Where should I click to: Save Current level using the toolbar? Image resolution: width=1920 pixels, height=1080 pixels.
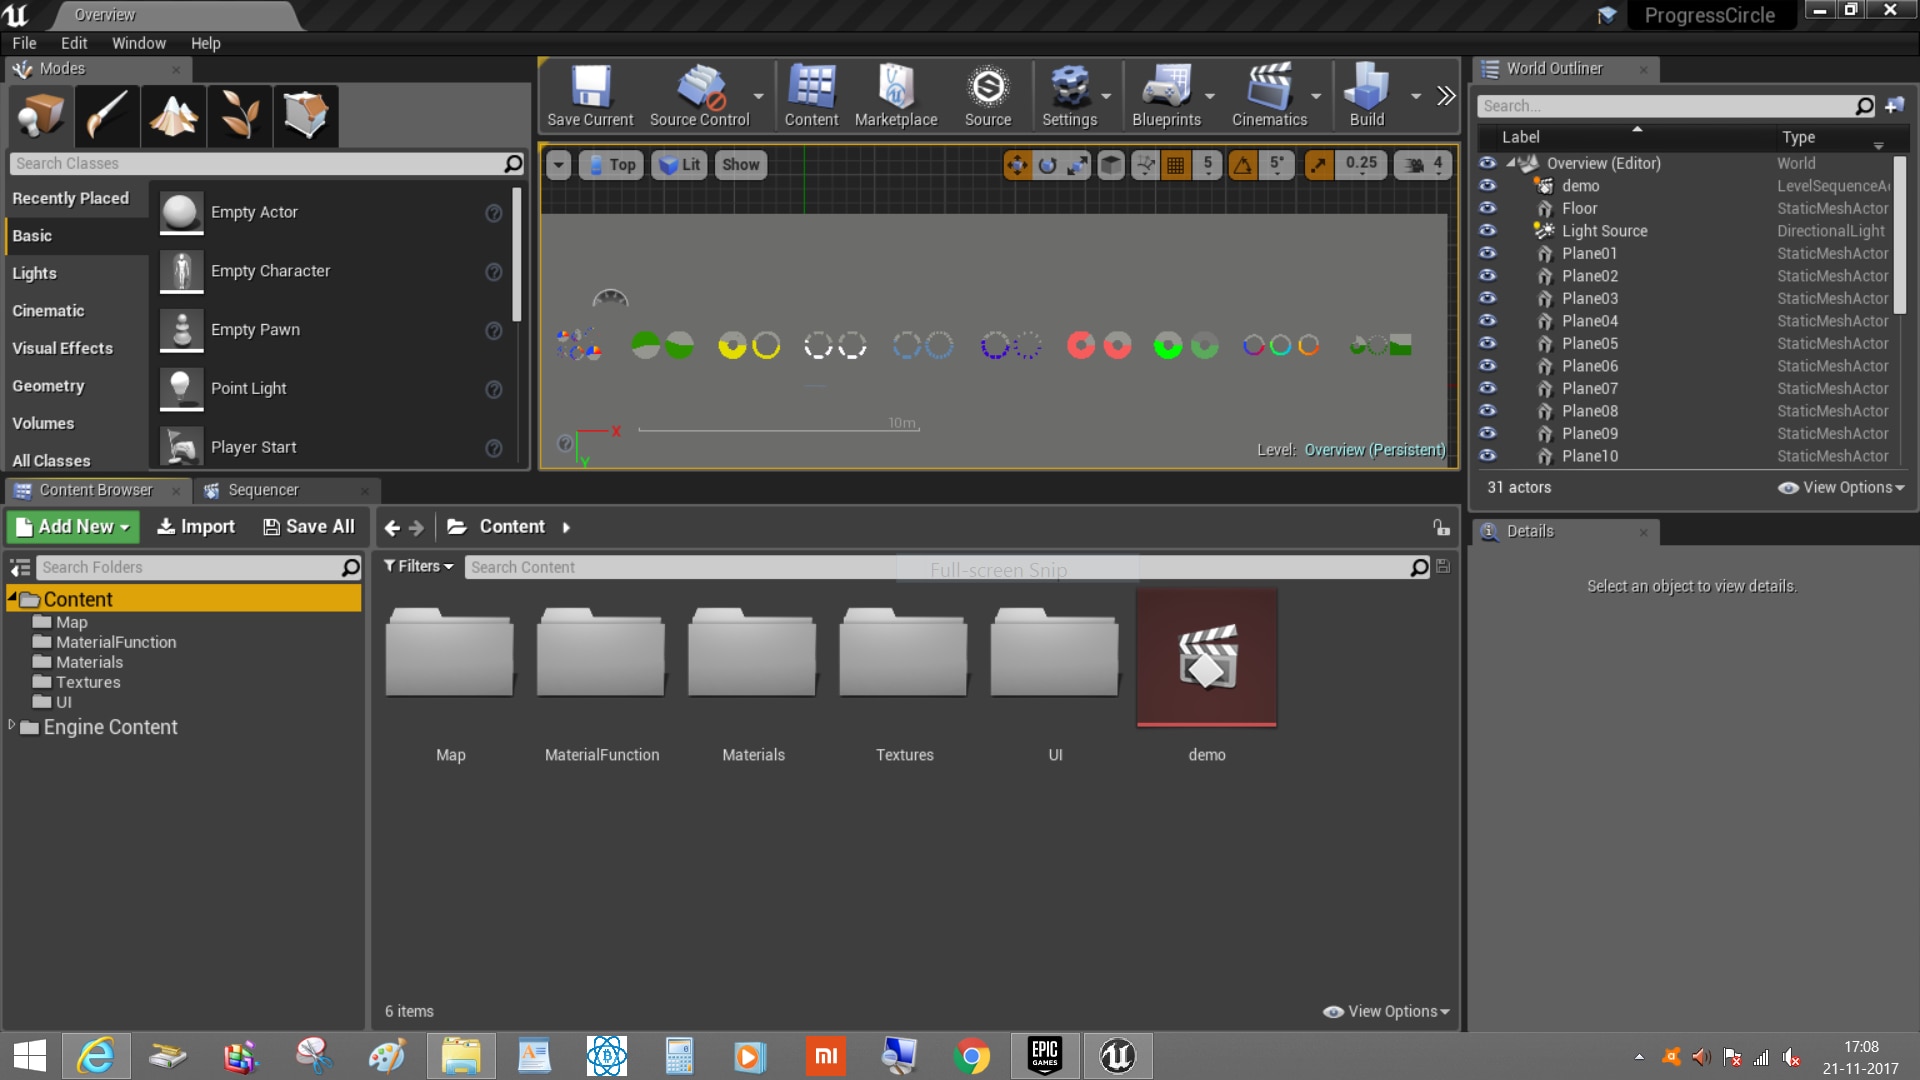pos(590,95)
